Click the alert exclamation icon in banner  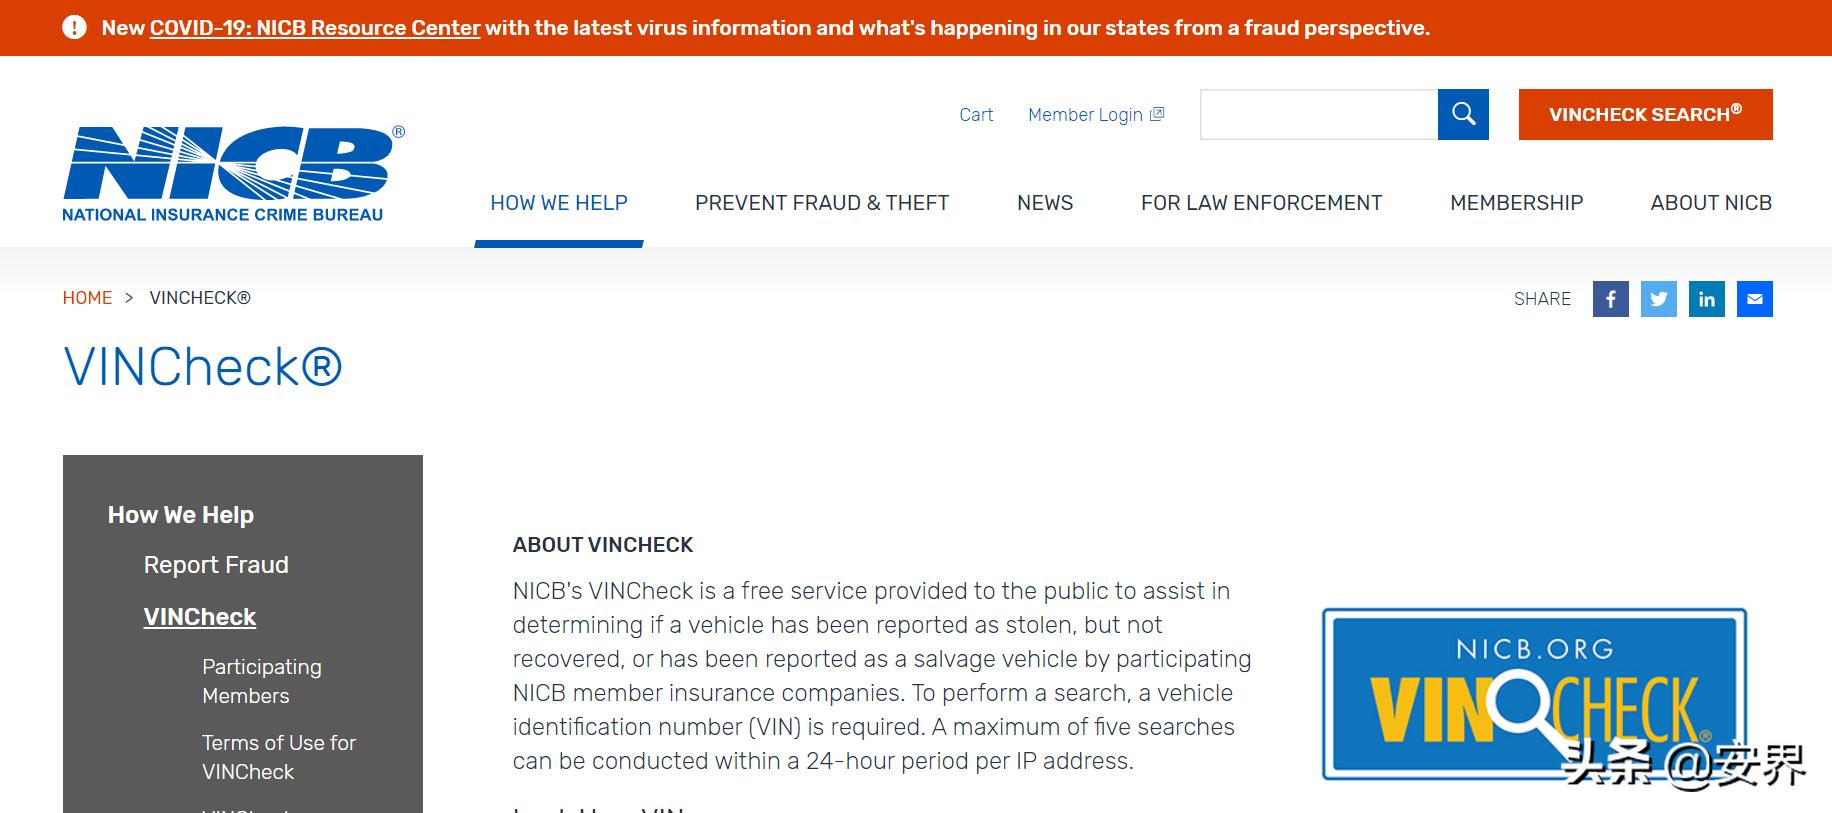(74, 28)
